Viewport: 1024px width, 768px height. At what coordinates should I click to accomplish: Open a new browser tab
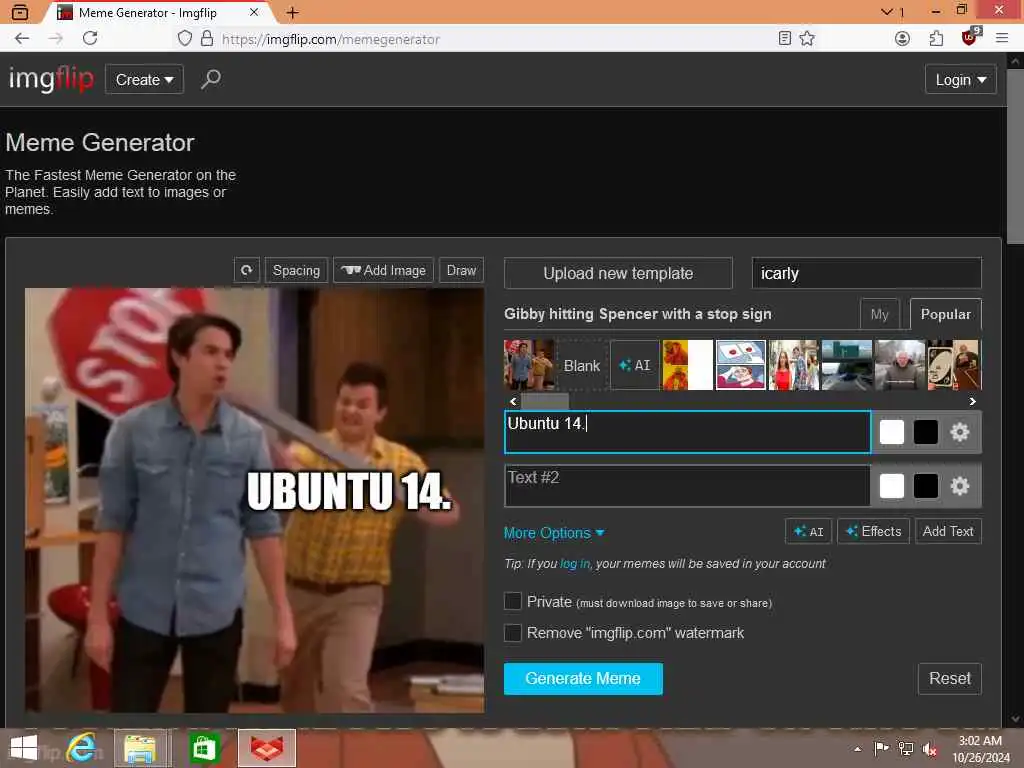click(x=293, y=12)
